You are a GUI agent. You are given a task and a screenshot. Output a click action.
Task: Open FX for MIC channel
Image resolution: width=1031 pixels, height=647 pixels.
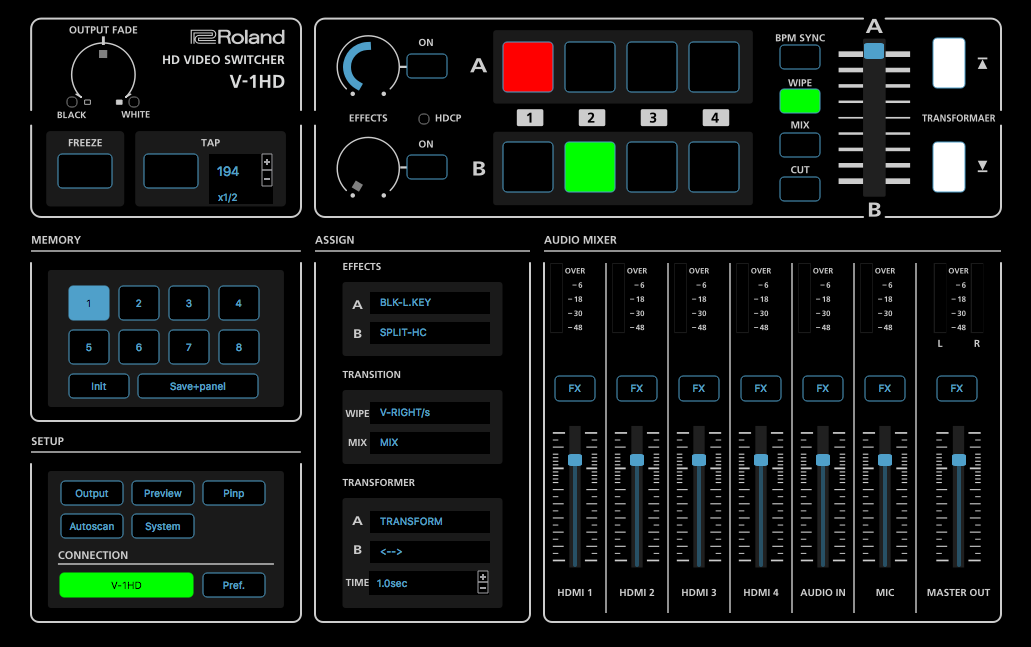tap(884, 389)
